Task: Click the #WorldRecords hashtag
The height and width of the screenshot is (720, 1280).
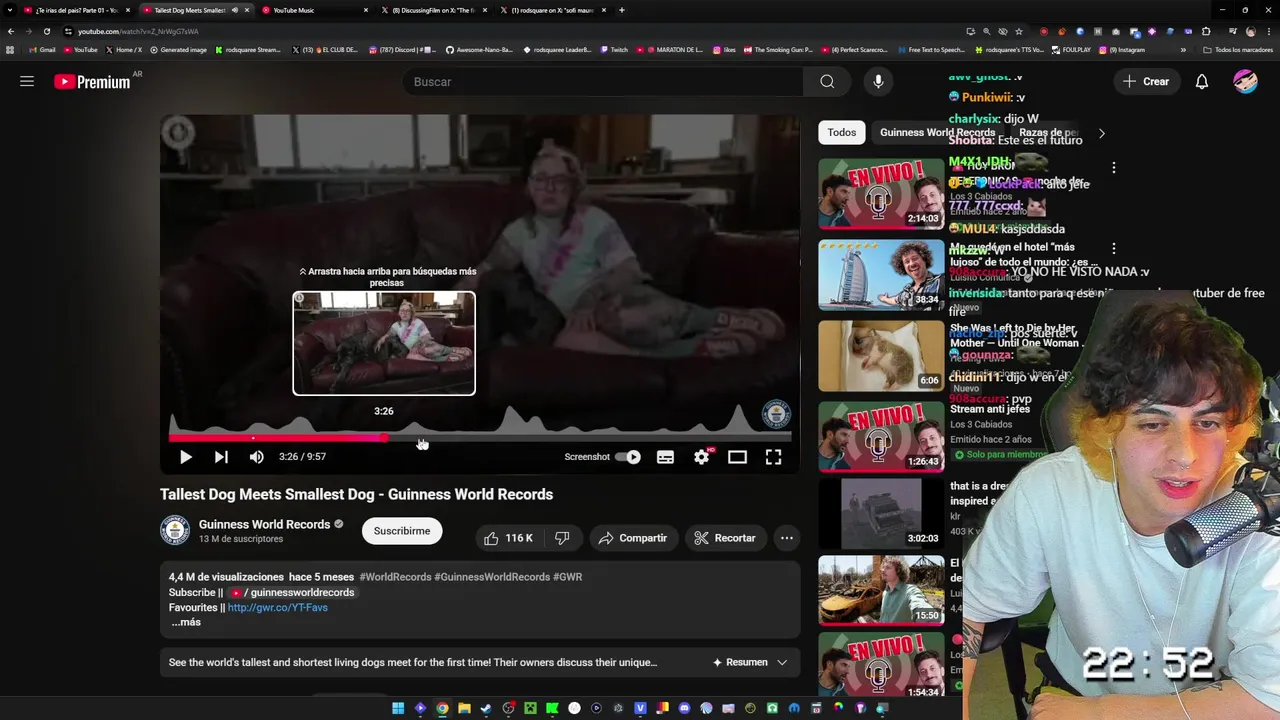Action: pos(395,577)
